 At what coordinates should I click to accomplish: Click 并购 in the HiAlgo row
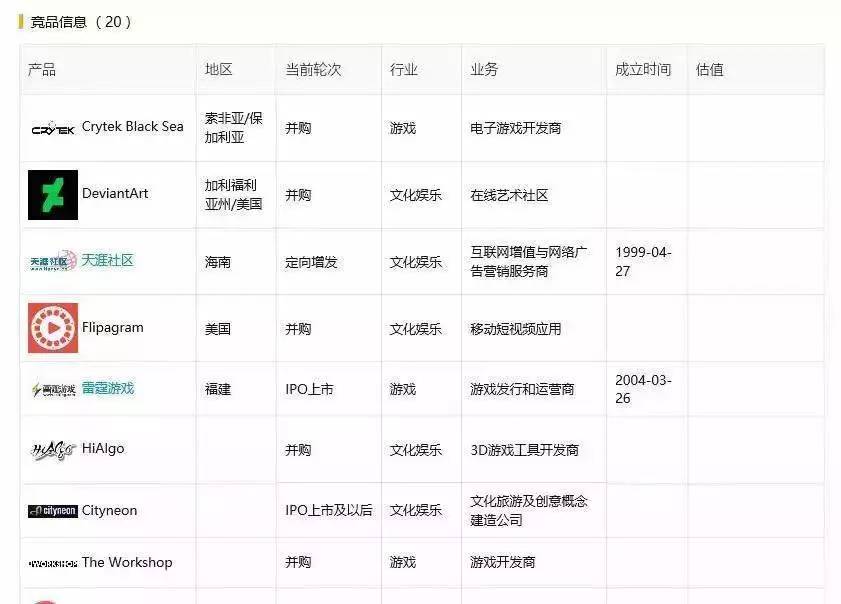coord(298,450)
